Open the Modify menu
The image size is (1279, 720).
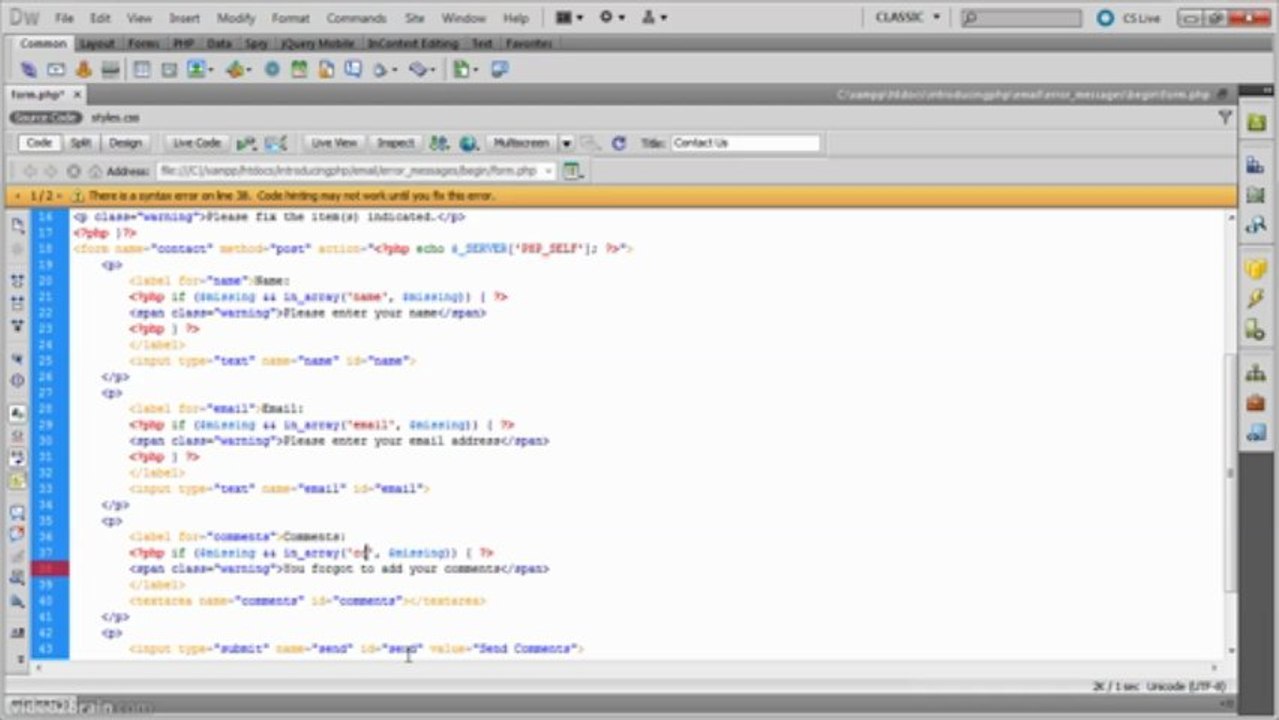click(x=236, y=18)
